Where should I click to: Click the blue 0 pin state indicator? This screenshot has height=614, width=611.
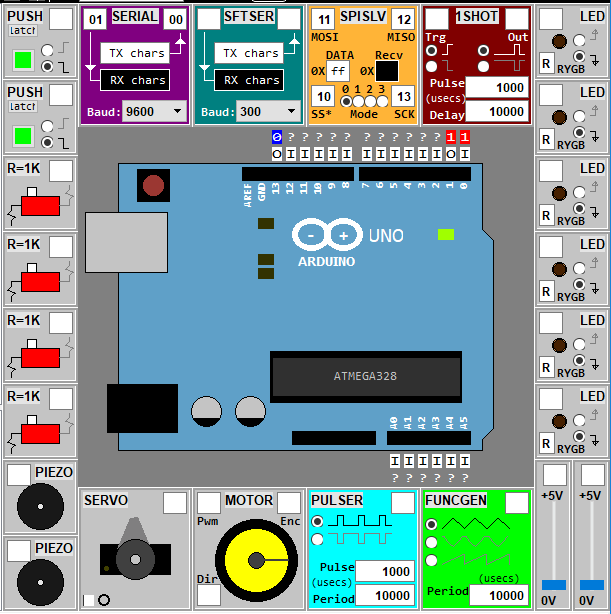pos(277,137)
